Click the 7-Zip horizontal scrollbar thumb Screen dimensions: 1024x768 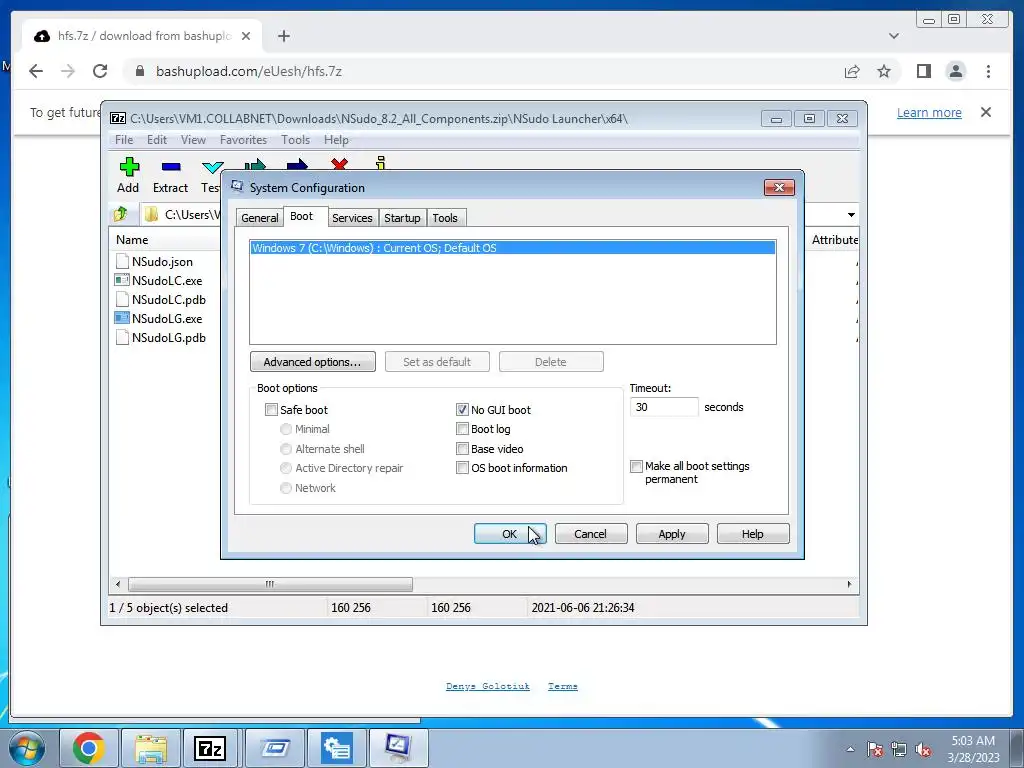(x=270, y=584)
